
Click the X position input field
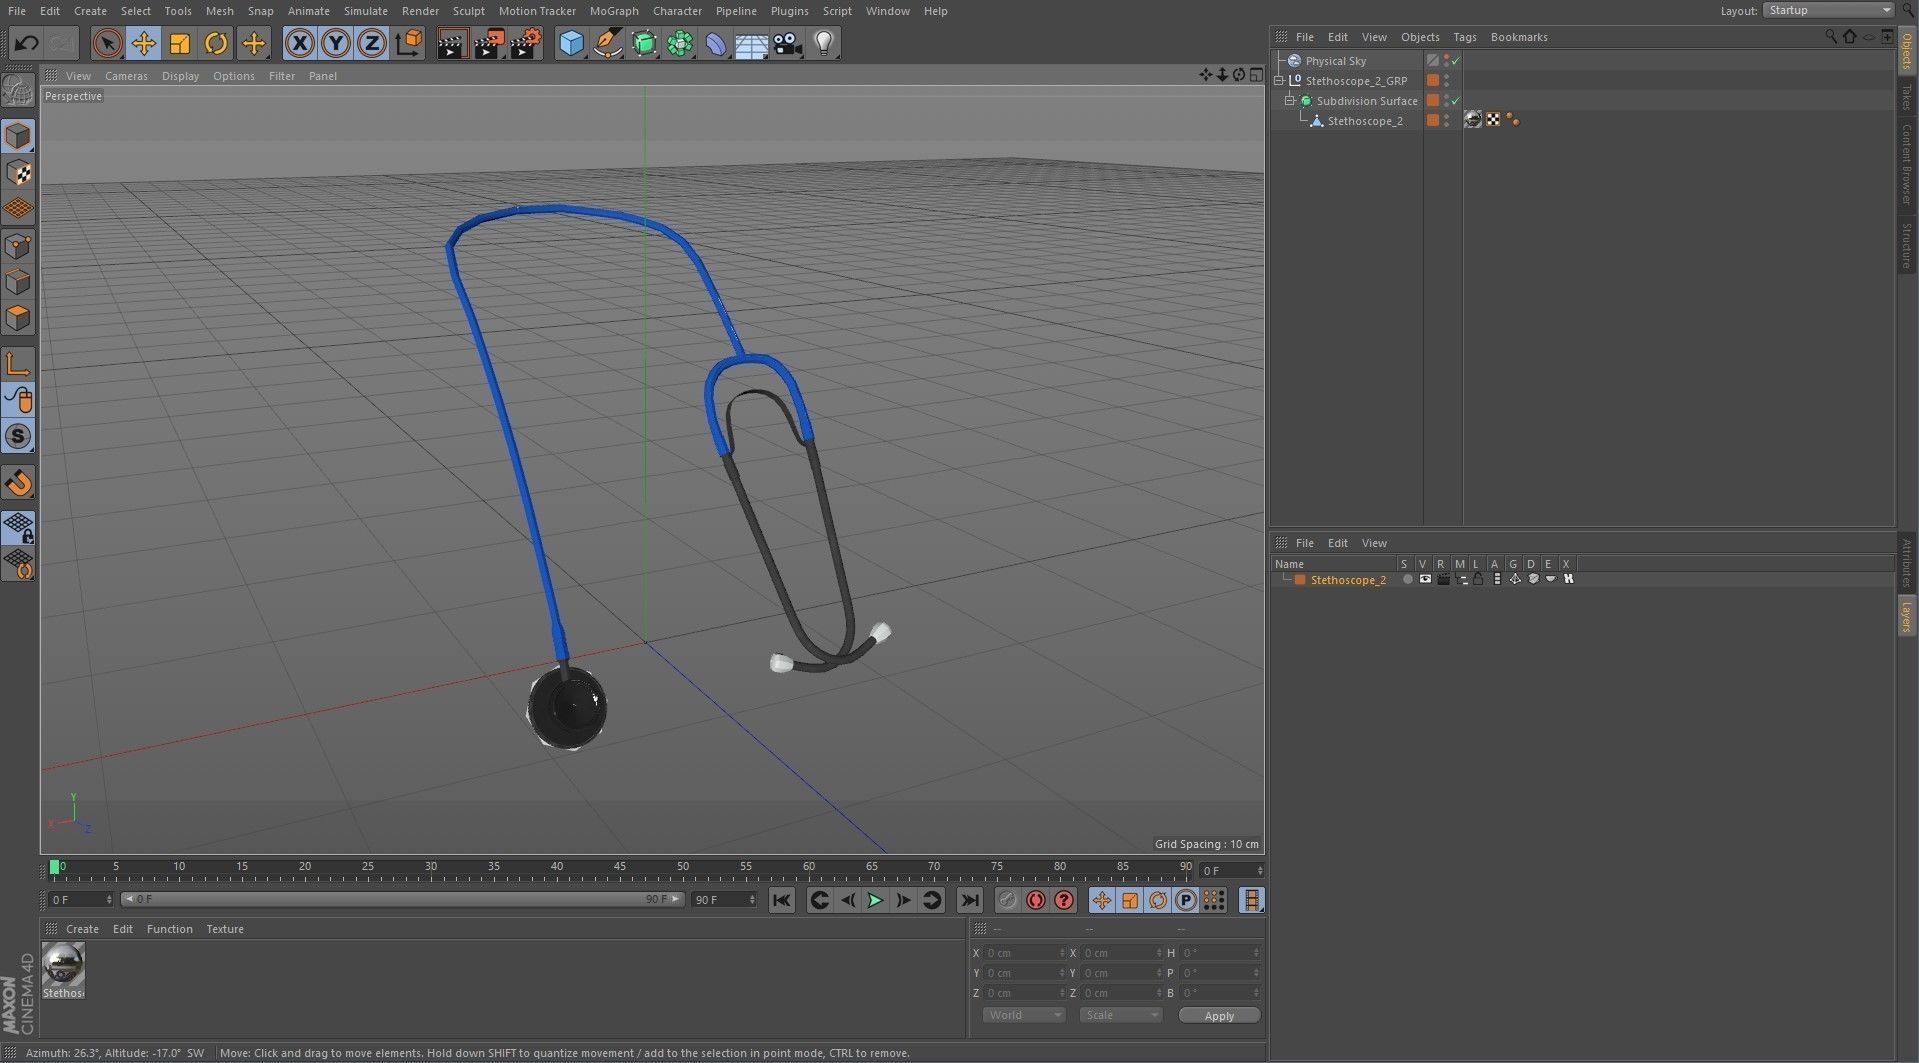(x=1024, y=953)
